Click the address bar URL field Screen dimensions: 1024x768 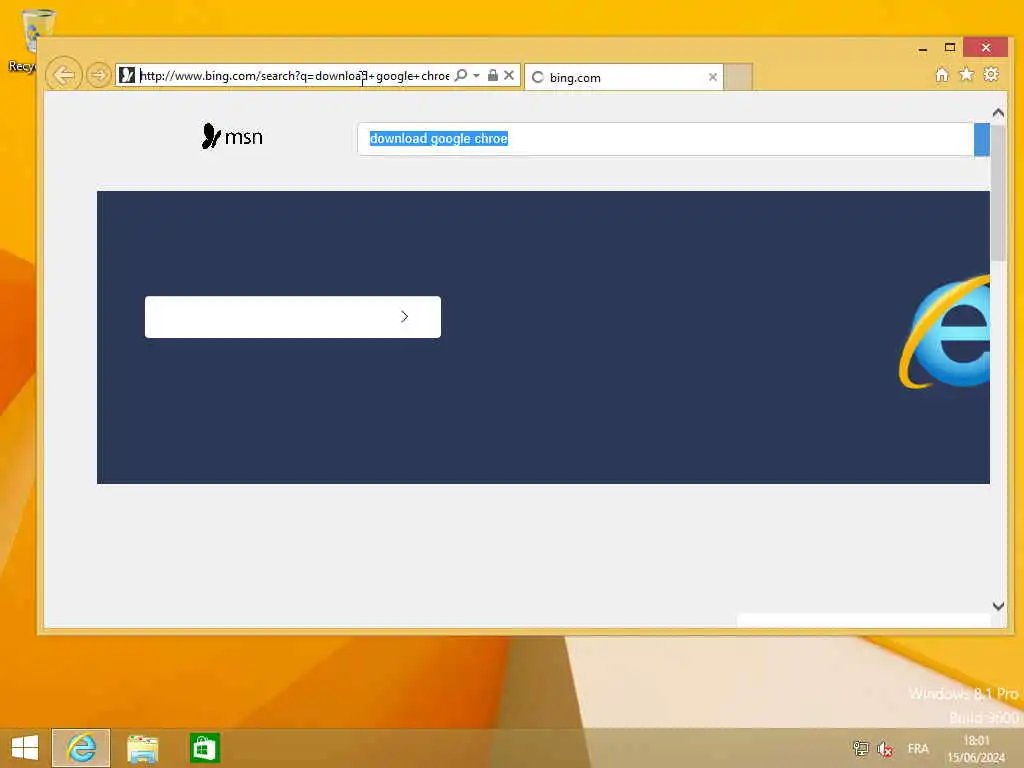point(294,76)
